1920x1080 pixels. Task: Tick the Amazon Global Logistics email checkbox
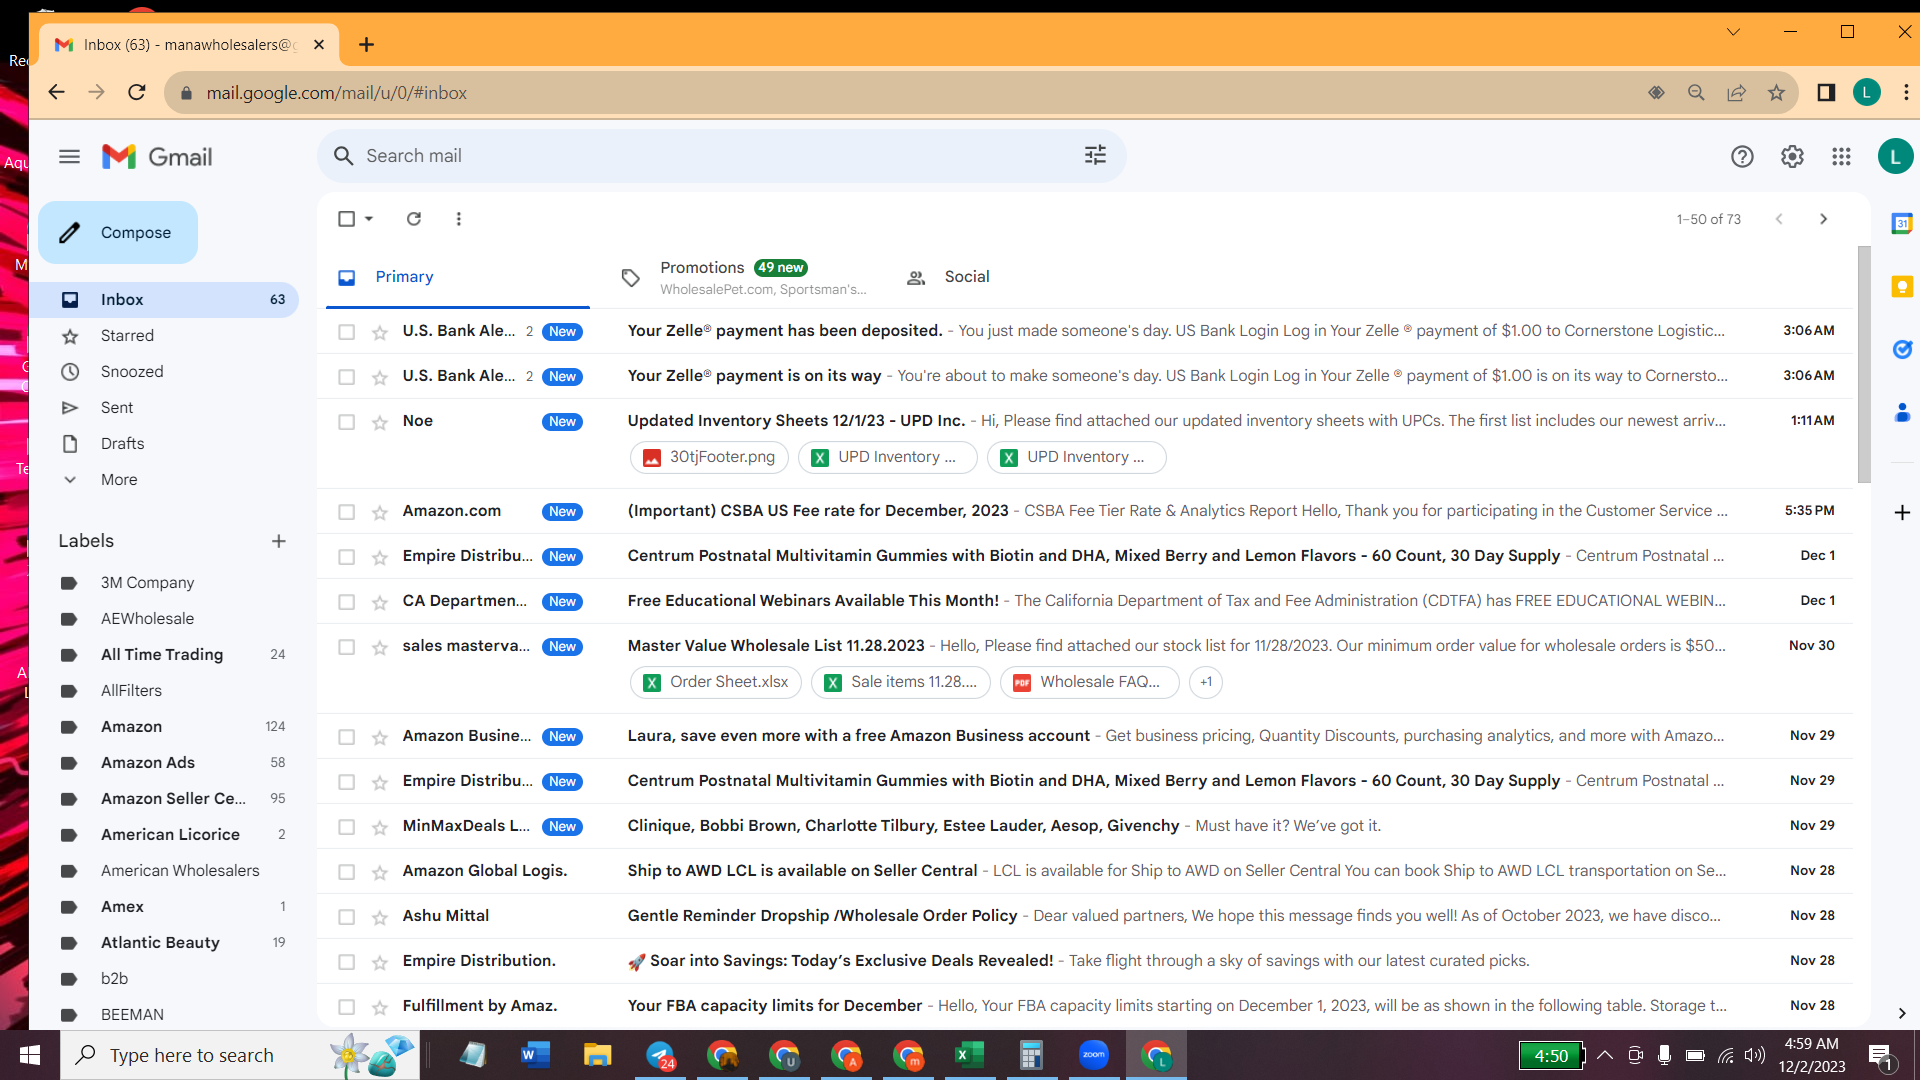click(346, 872)
